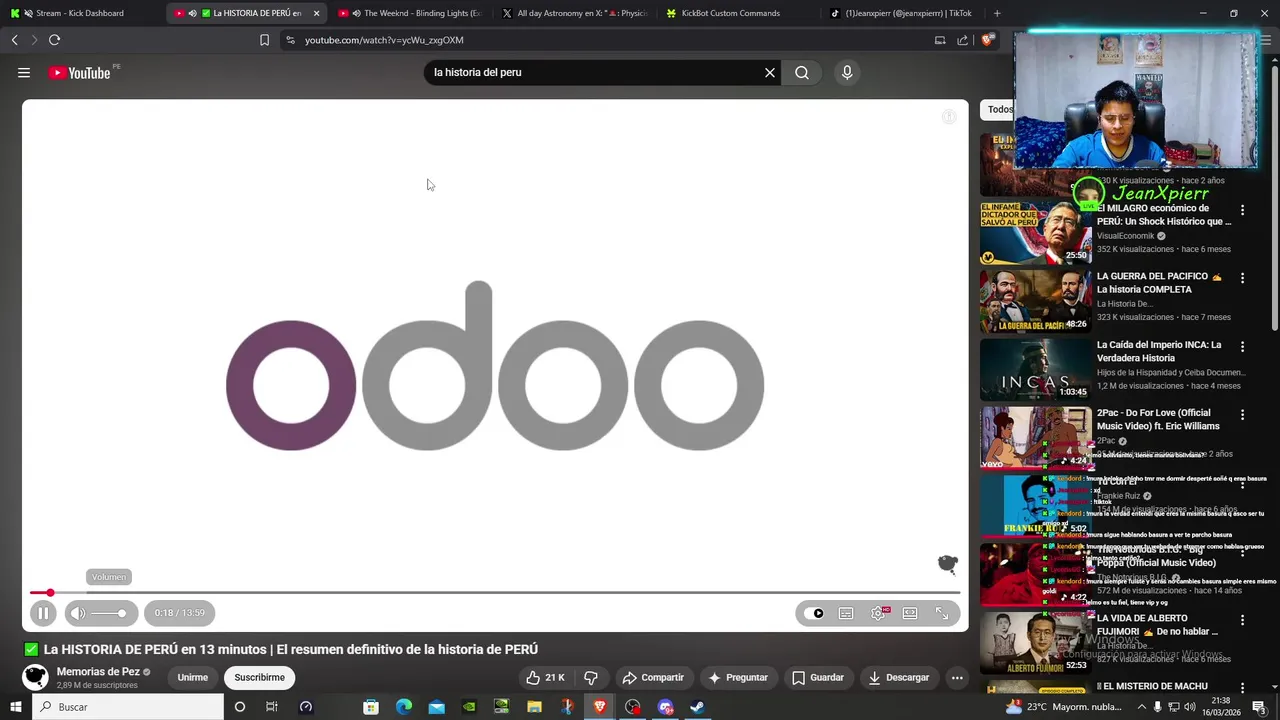Switch to All day Astronomy en X tab
1280x720 pixels.
click(575, 13)
